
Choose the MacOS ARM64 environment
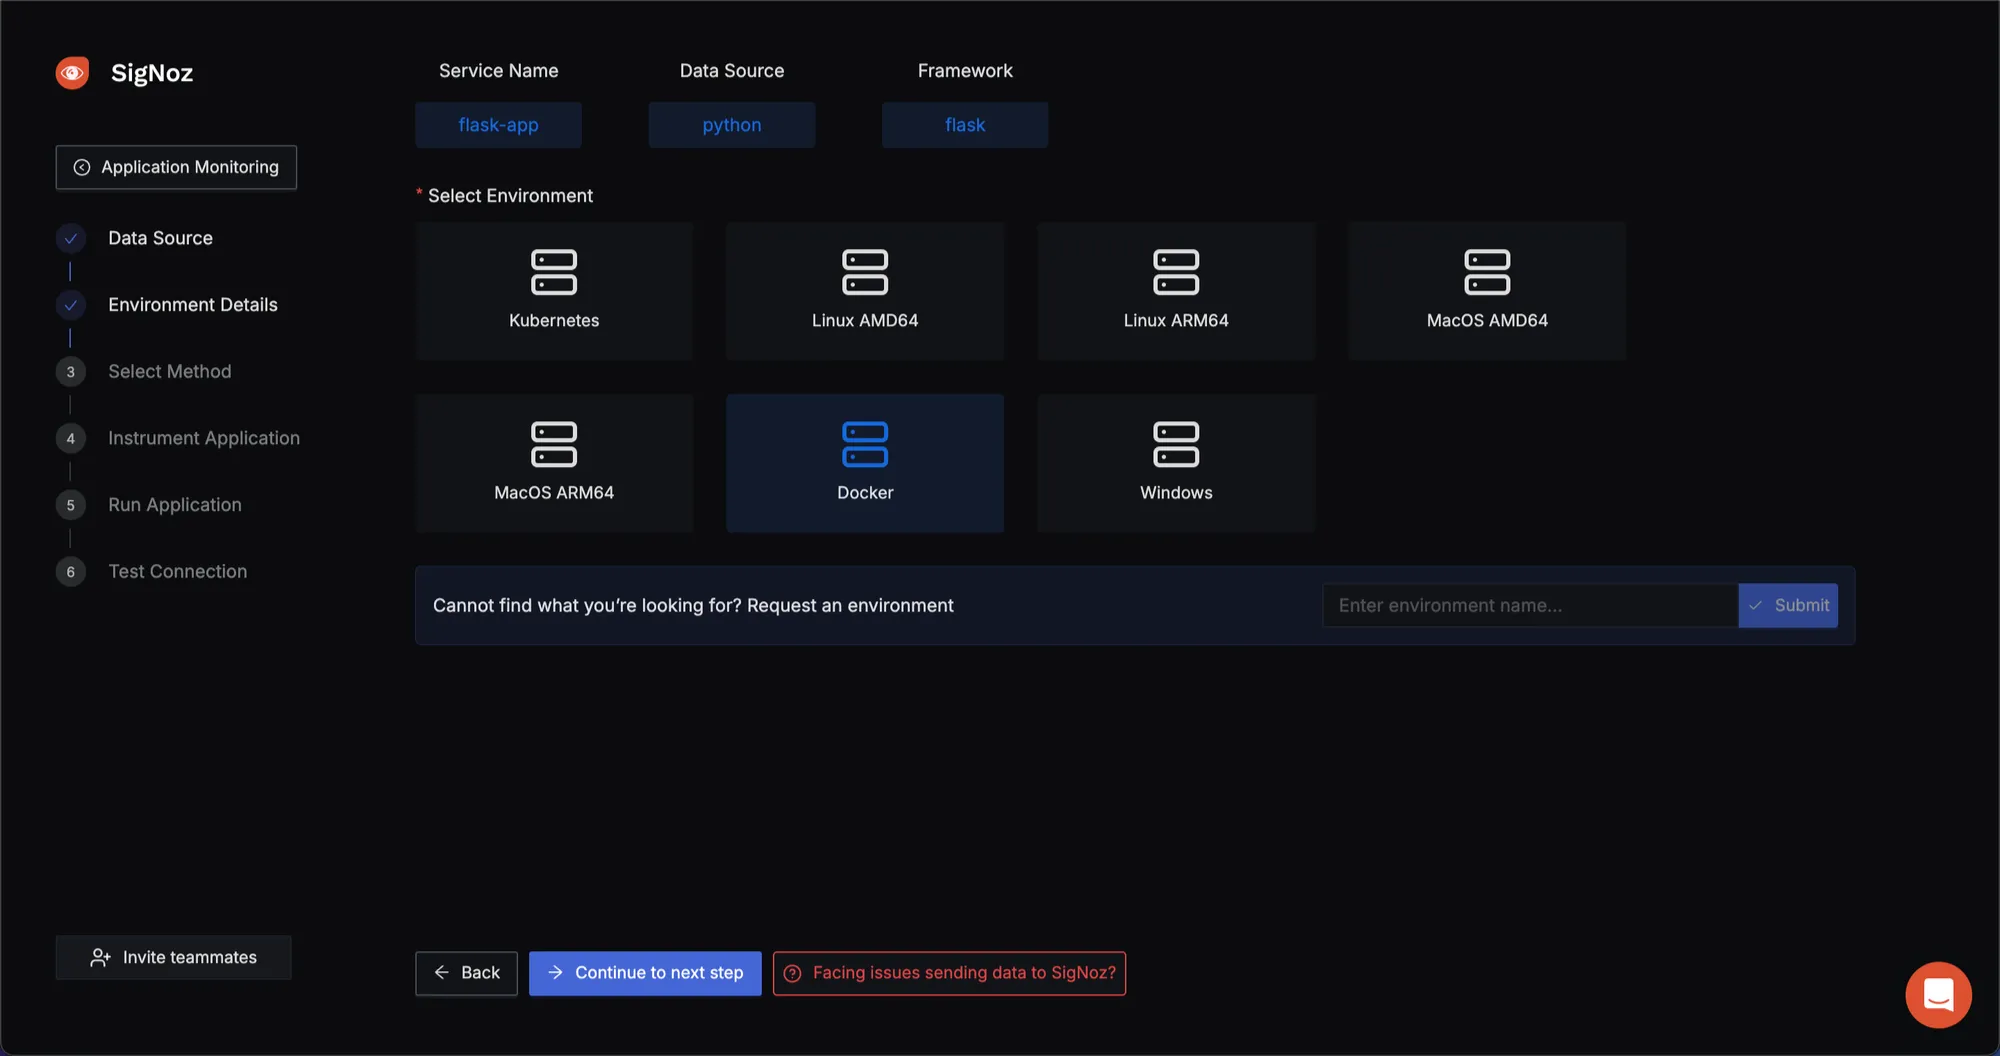pyautogui.click(x=554, y=463)
